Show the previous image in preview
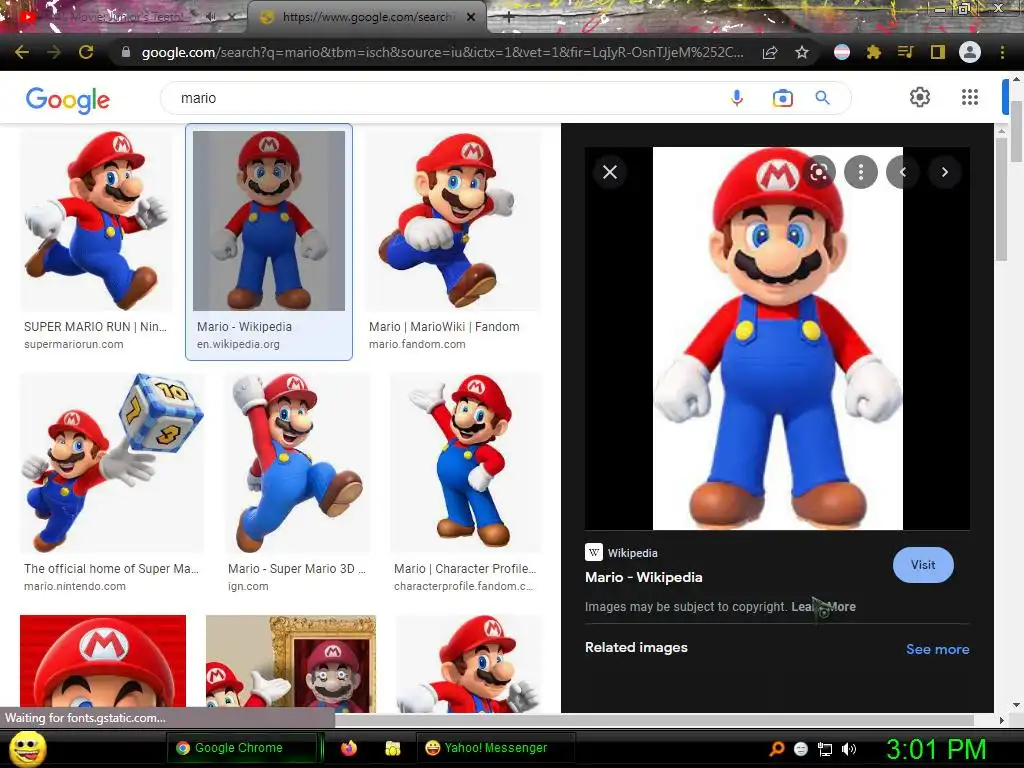This screenshot has height=768, width=1024. click(x=903, y=172)
